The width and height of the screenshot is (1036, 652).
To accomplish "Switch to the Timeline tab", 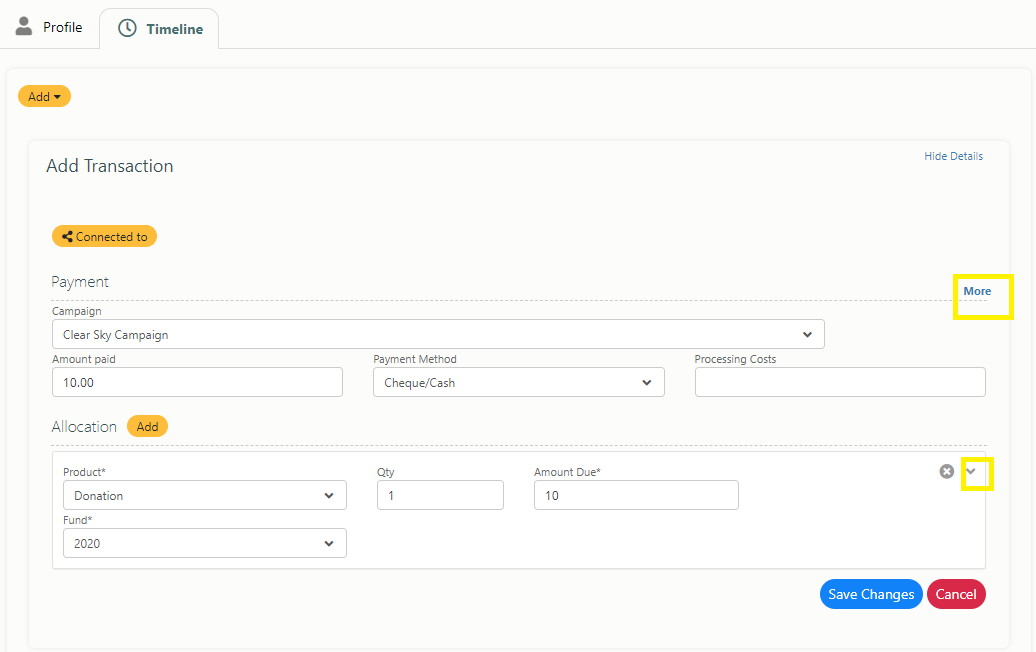I will pyautogui.click(x=159, y=29).
